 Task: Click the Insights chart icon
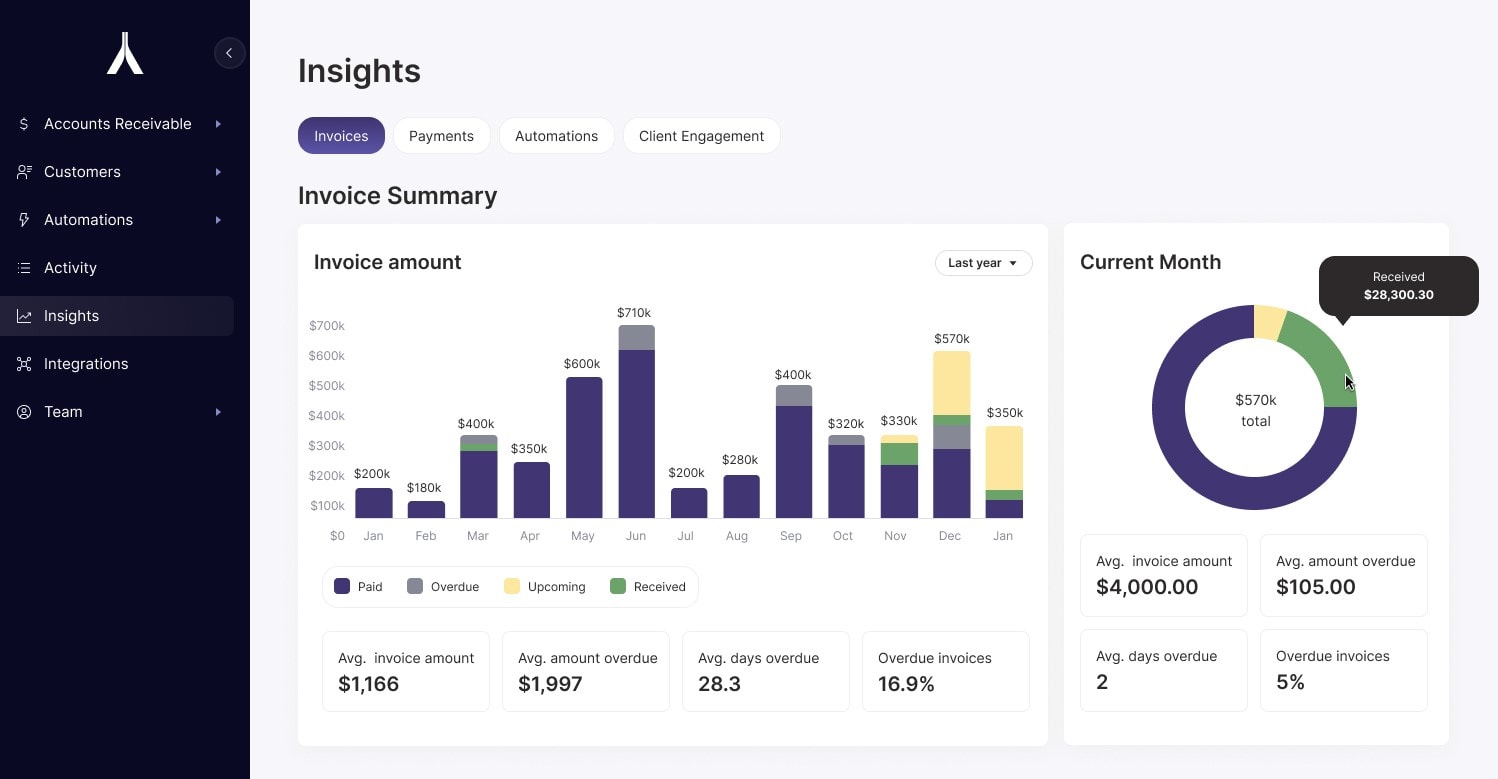pos(24,316)
